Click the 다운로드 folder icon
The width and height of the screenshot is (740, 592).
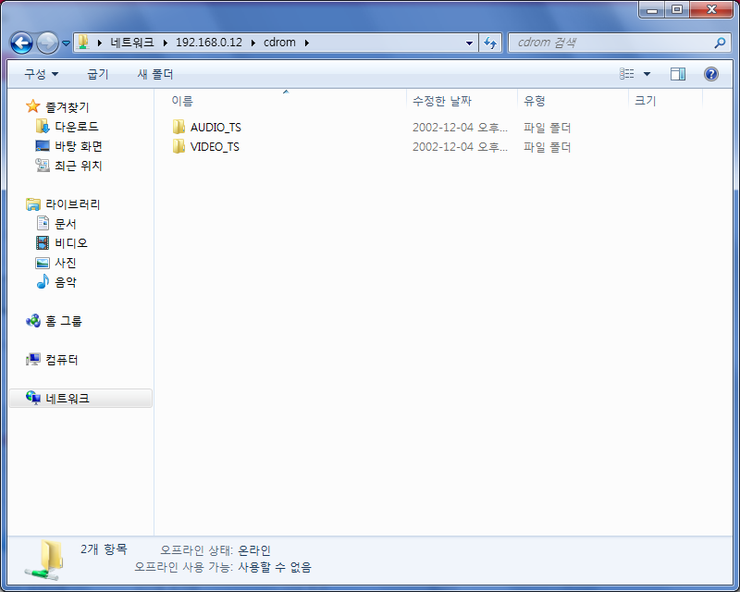coord(42,126)
